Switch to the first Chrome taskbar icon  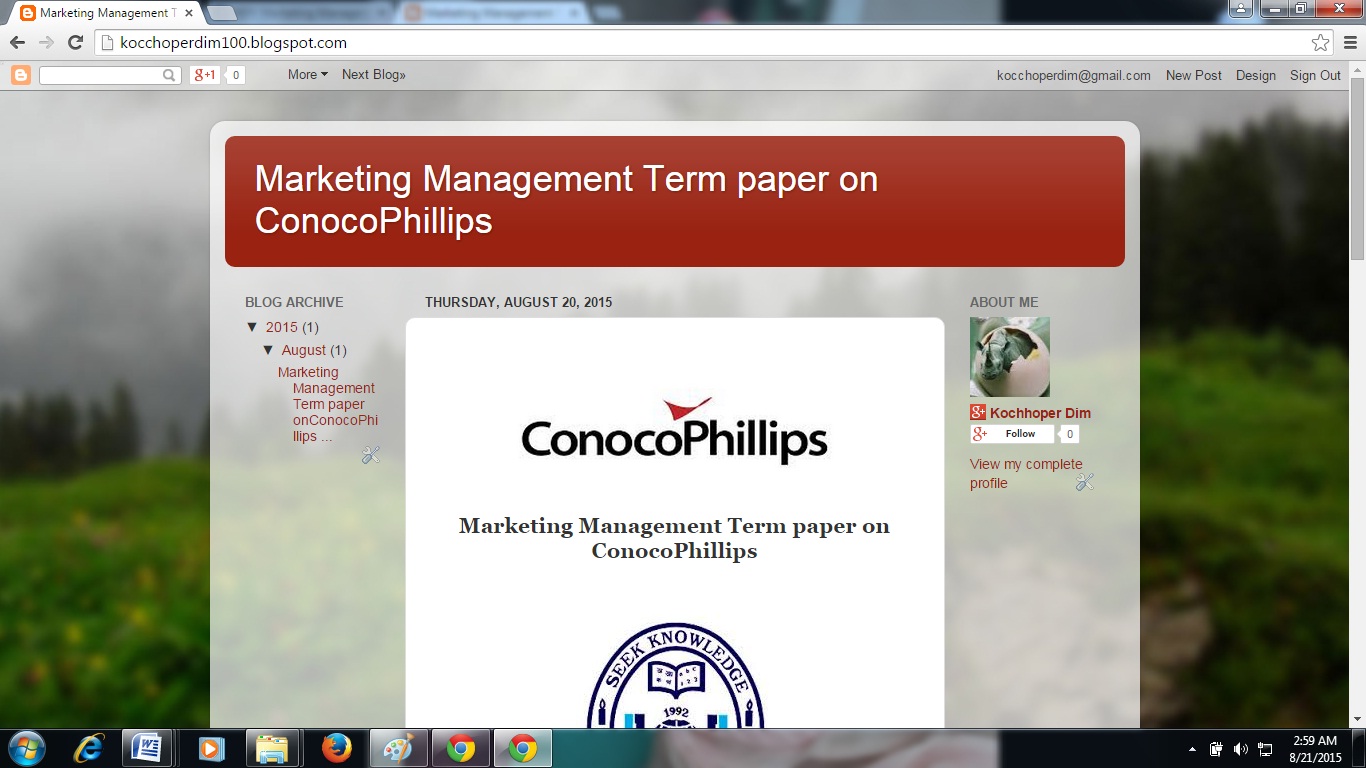(461, 748)
